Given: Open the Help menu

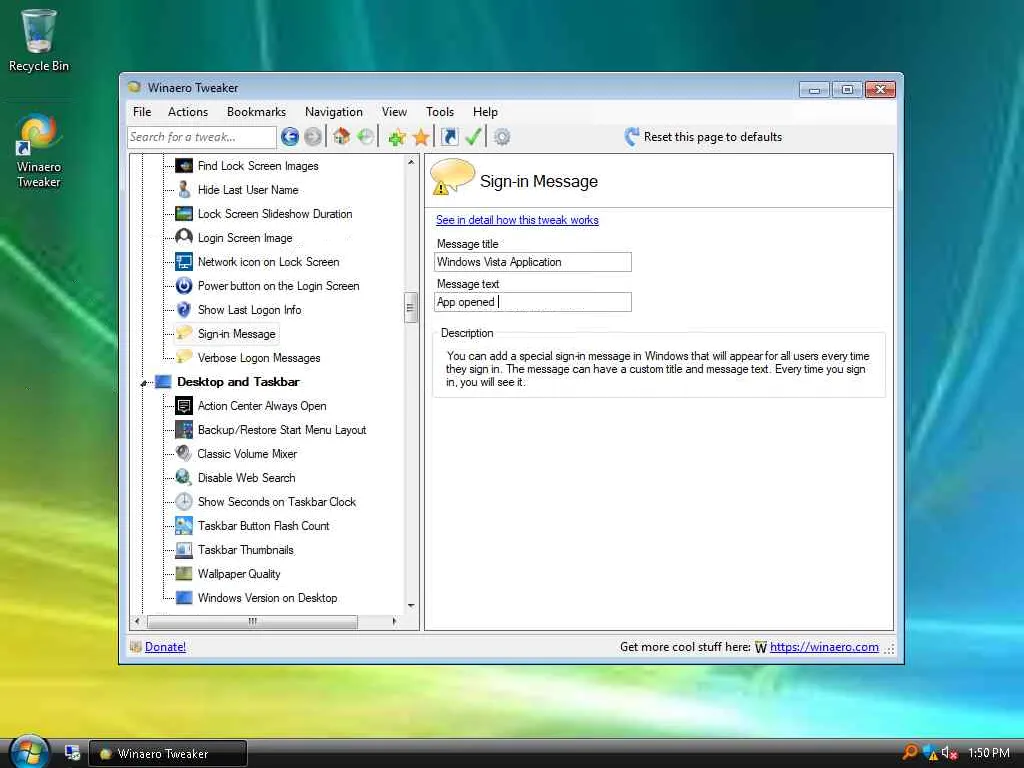Looking at the screenshot, I should 485,112.
